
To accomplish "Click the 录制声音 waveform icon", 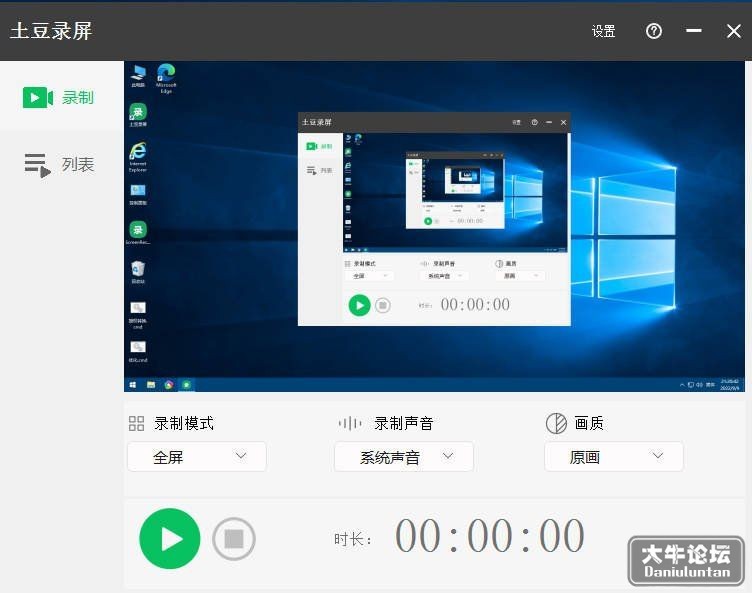I will click(350, 423).
